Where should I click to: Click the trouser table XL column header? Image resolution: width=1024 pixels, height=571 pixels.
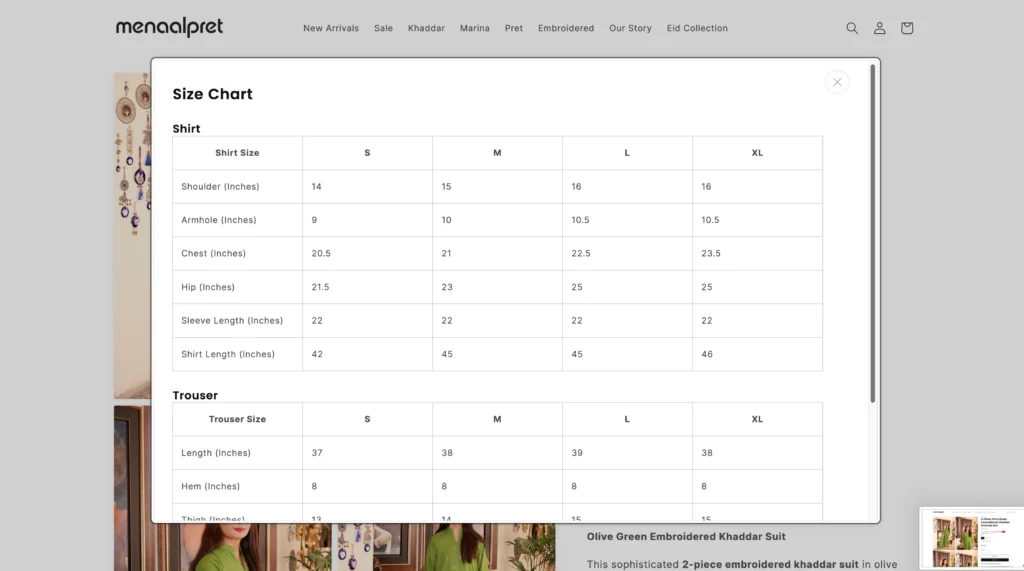[757, 419]
